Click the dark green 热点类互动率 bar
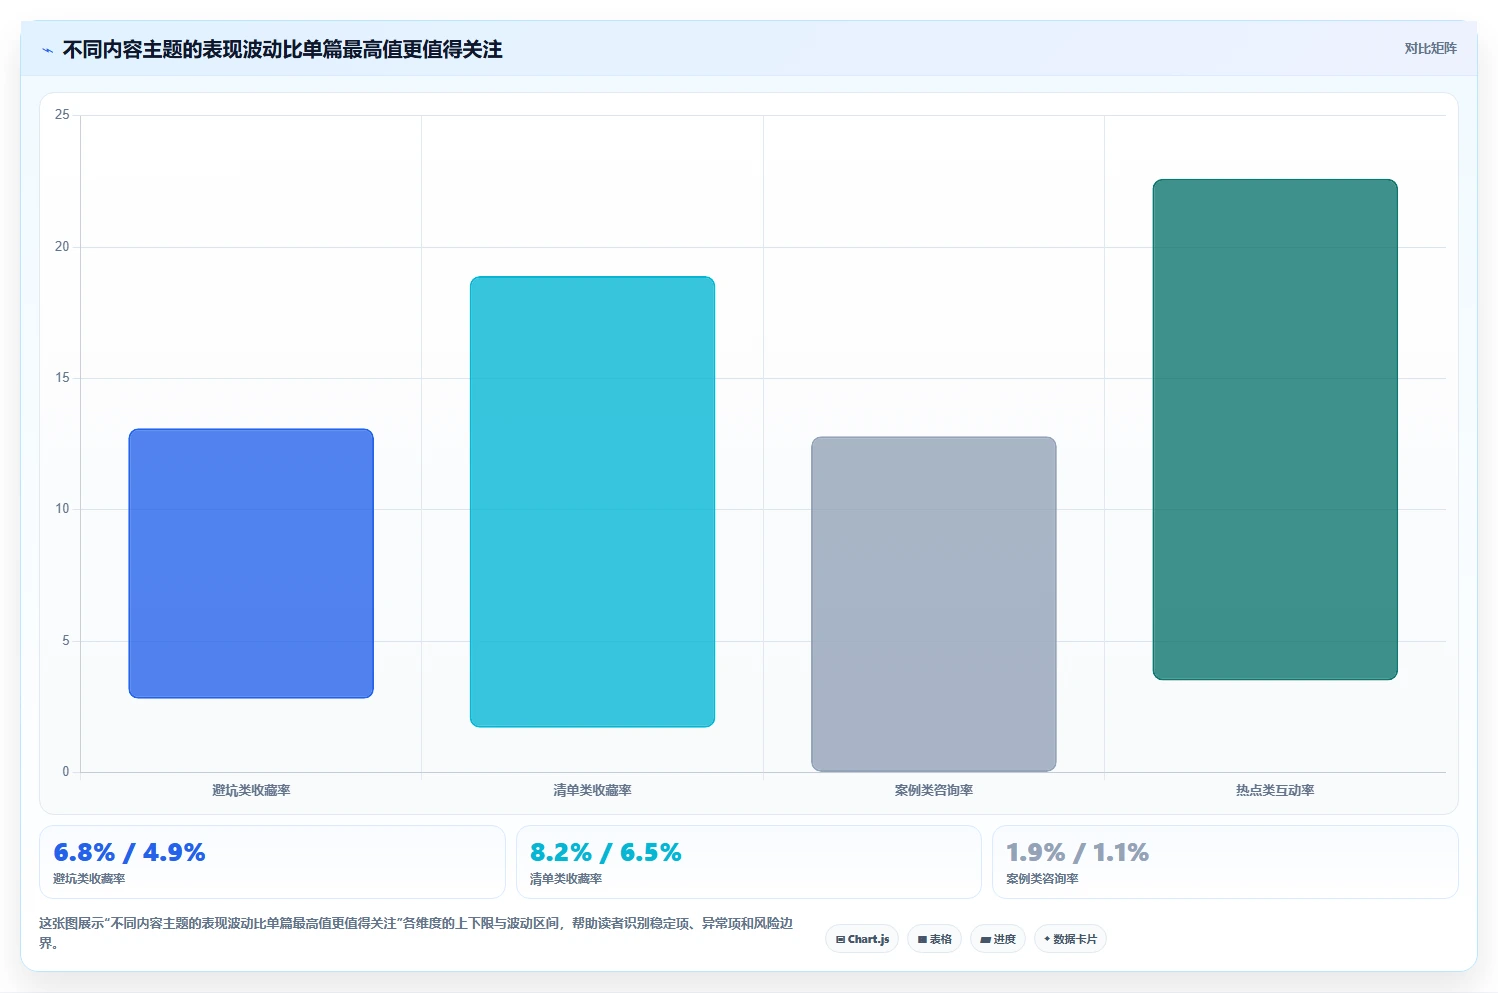1498x993 pixels. point(1275,429)
